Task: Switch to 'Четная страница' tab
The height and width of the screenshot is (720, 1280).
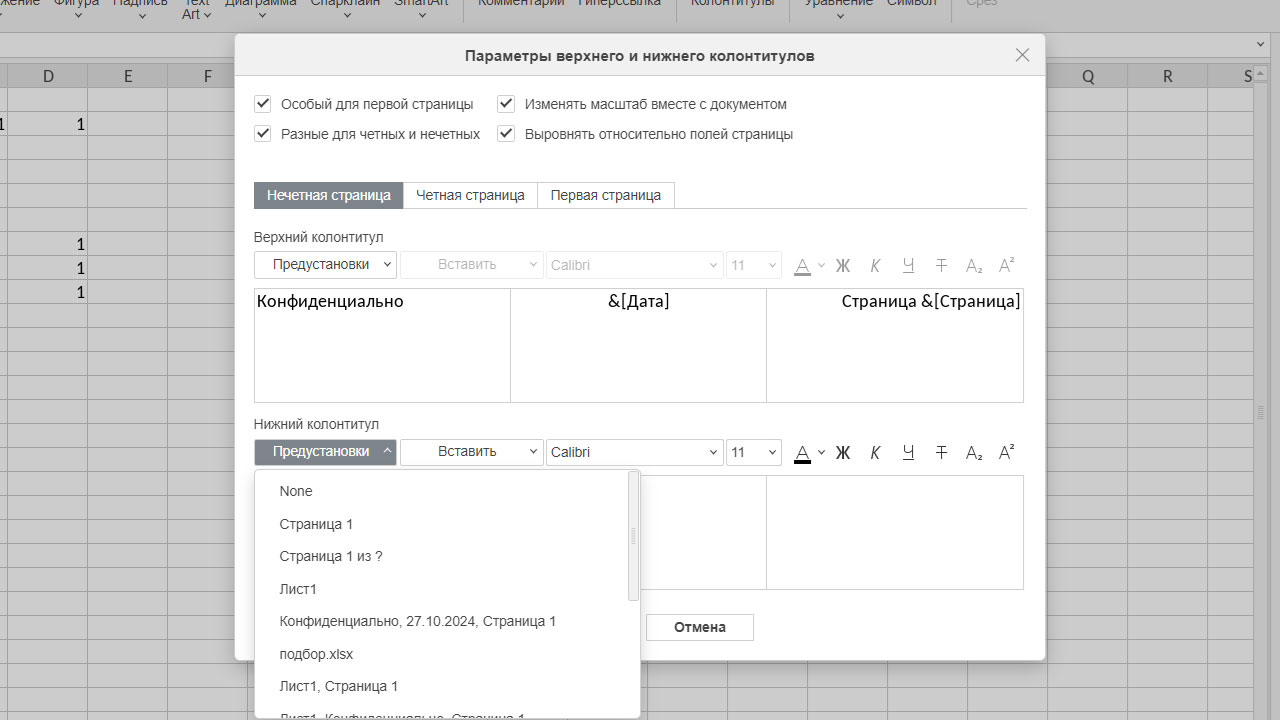Action: (x=470, y=195)
